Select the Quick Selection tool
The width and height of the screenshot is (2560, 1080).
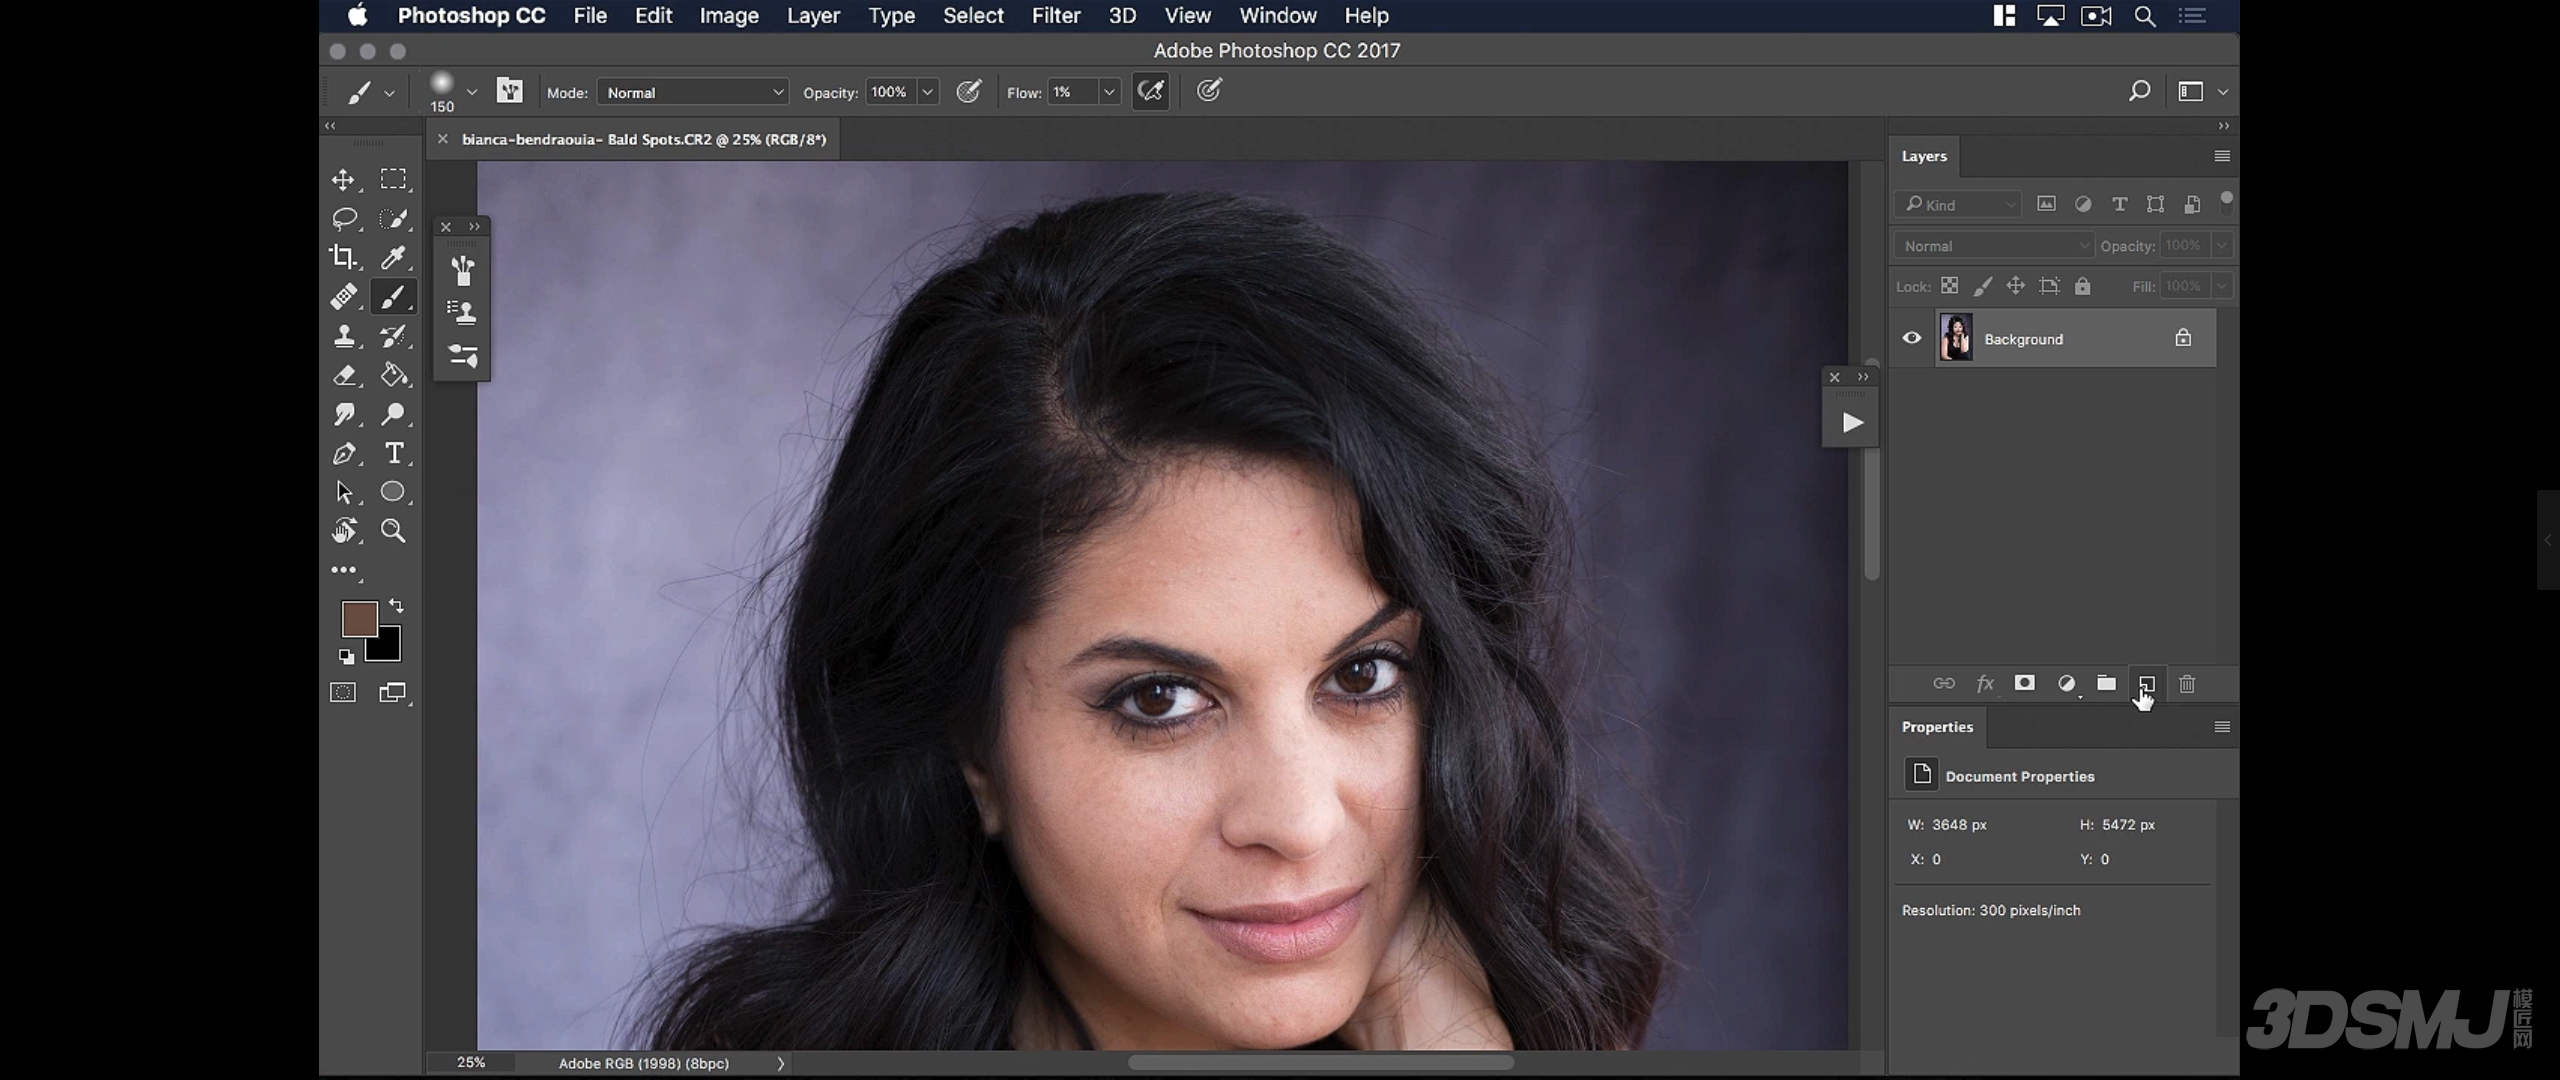[x=393, y=218]
